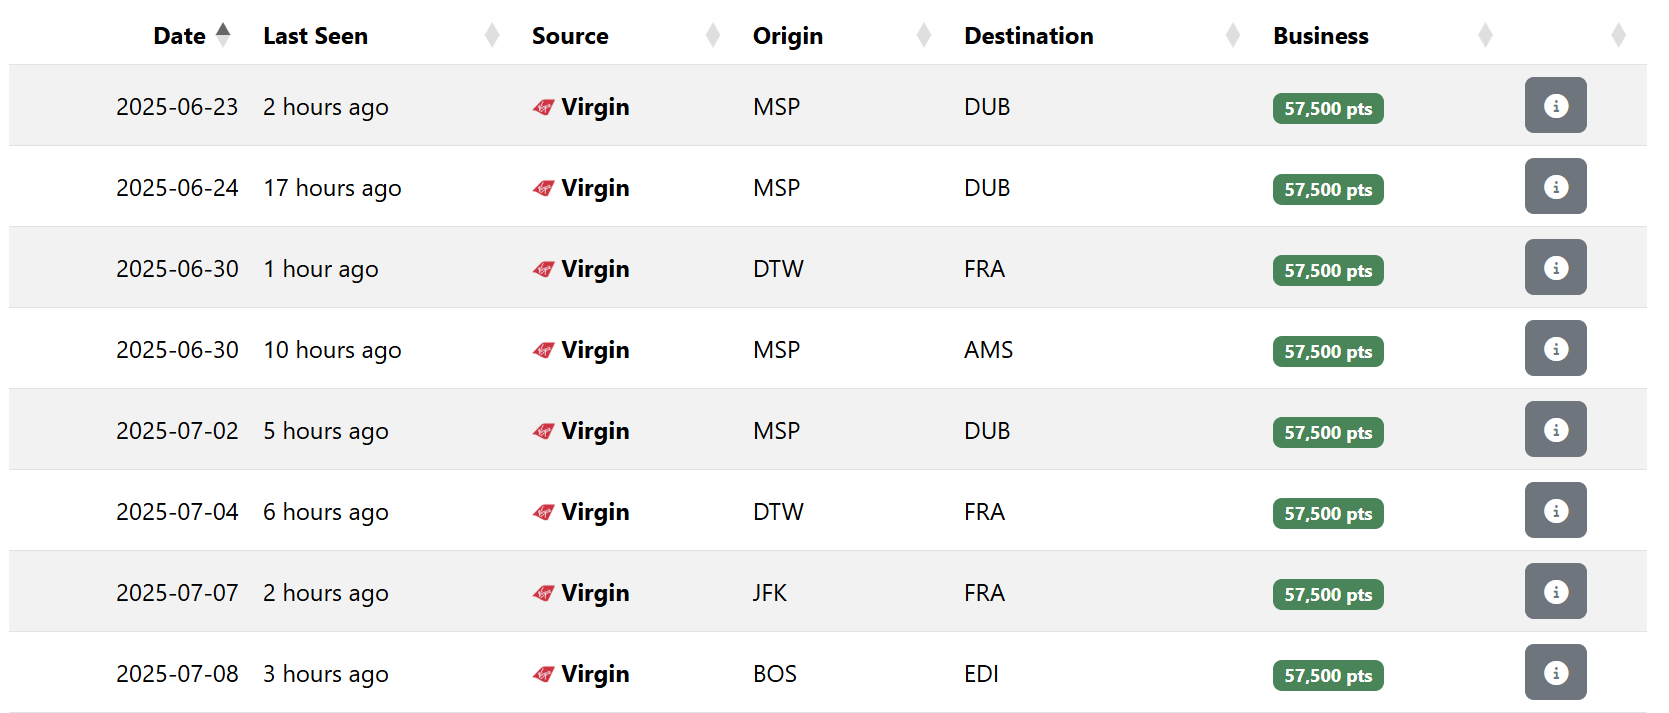Viewport: 1669px width, 713px height.
Task: Open info for the 2025-06-24 flight
Action: (x=1555, y=186)
